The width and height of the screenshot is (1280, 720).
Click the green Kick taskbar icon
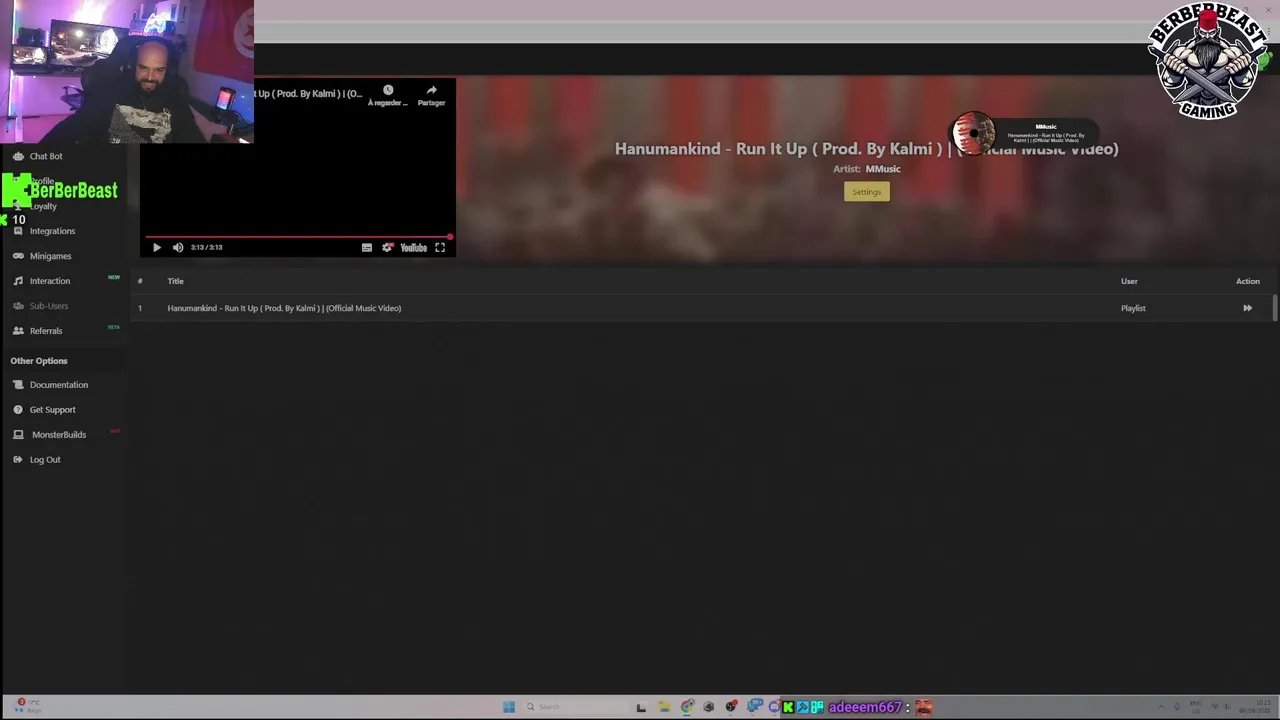point(788,707)
